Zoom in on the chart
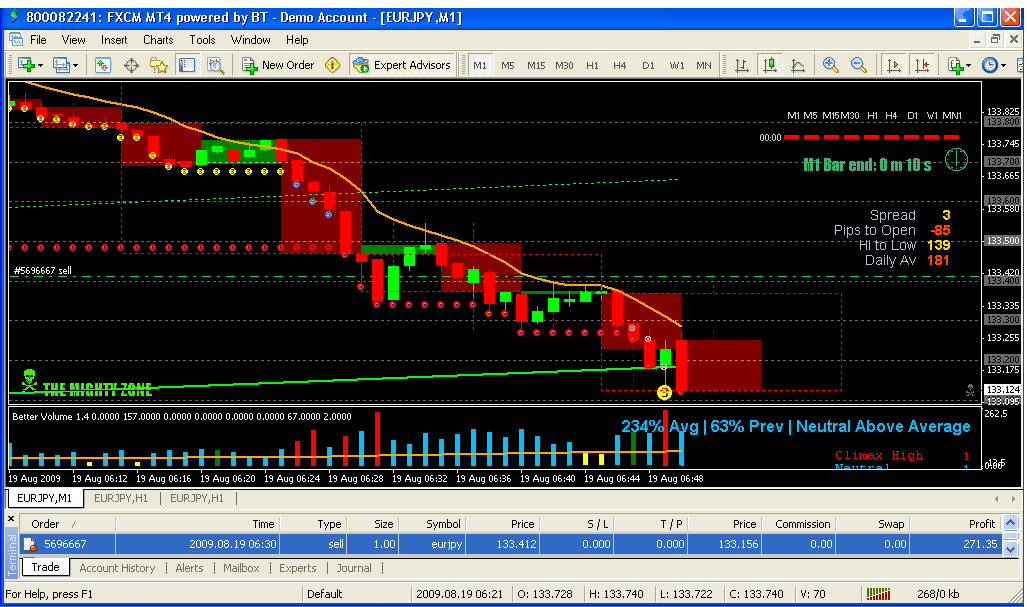The width and height of the screenshot is (1027, 607). point(831,65)
